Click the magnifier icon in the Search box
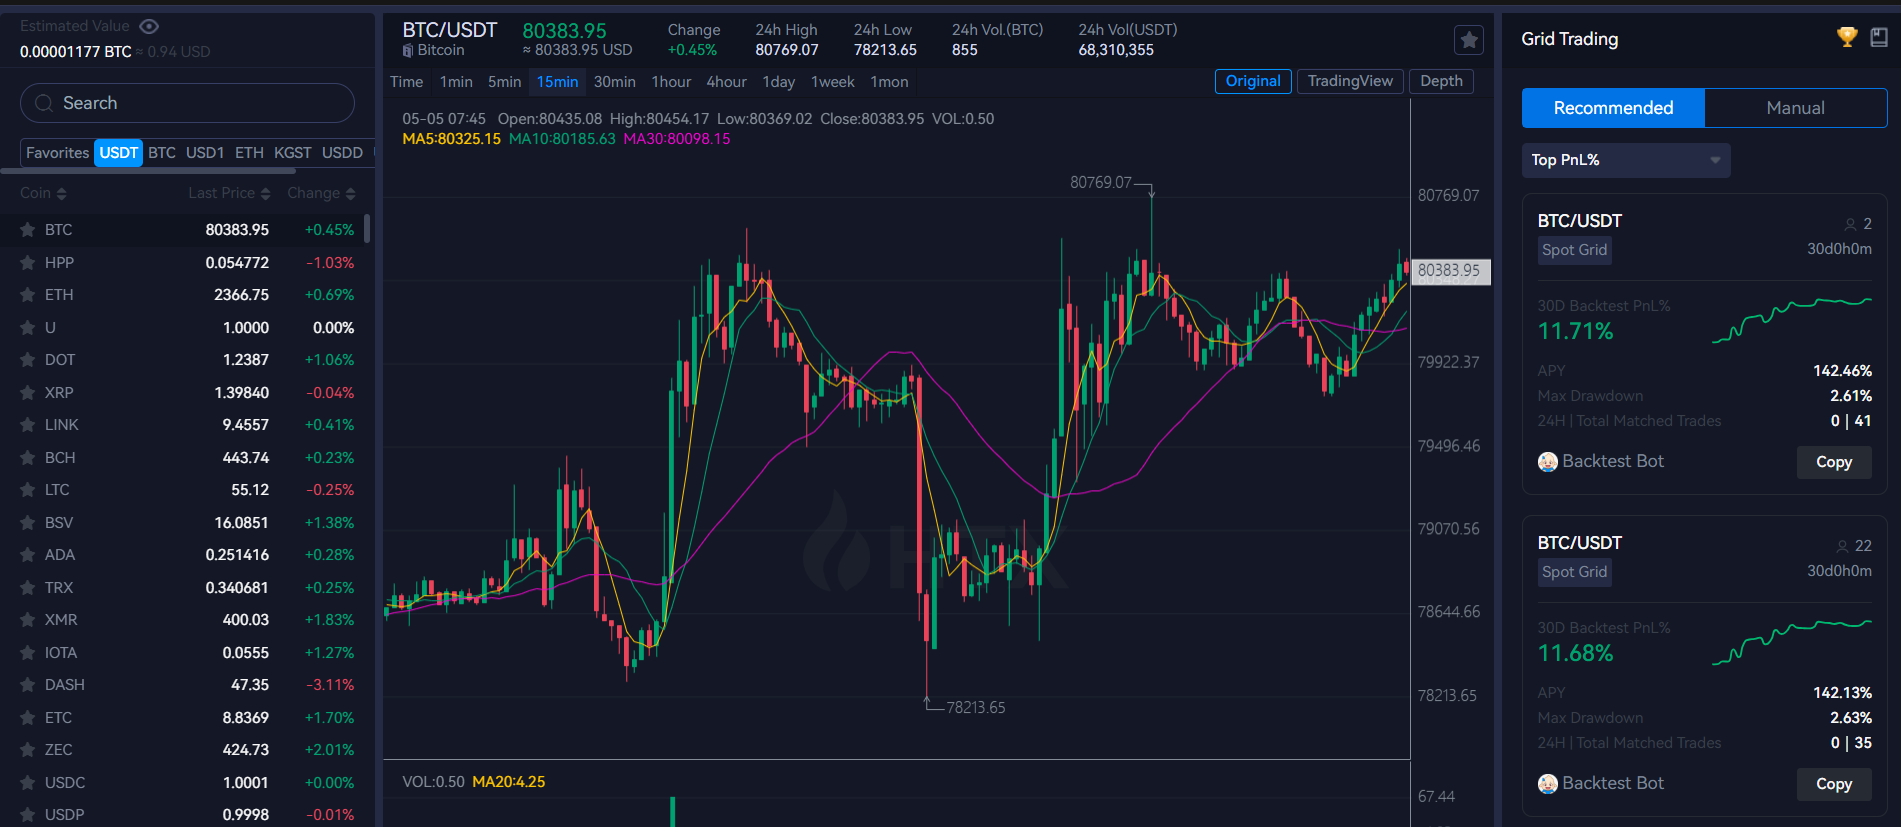The image size is (1901, 827). [x=44, y=103]
